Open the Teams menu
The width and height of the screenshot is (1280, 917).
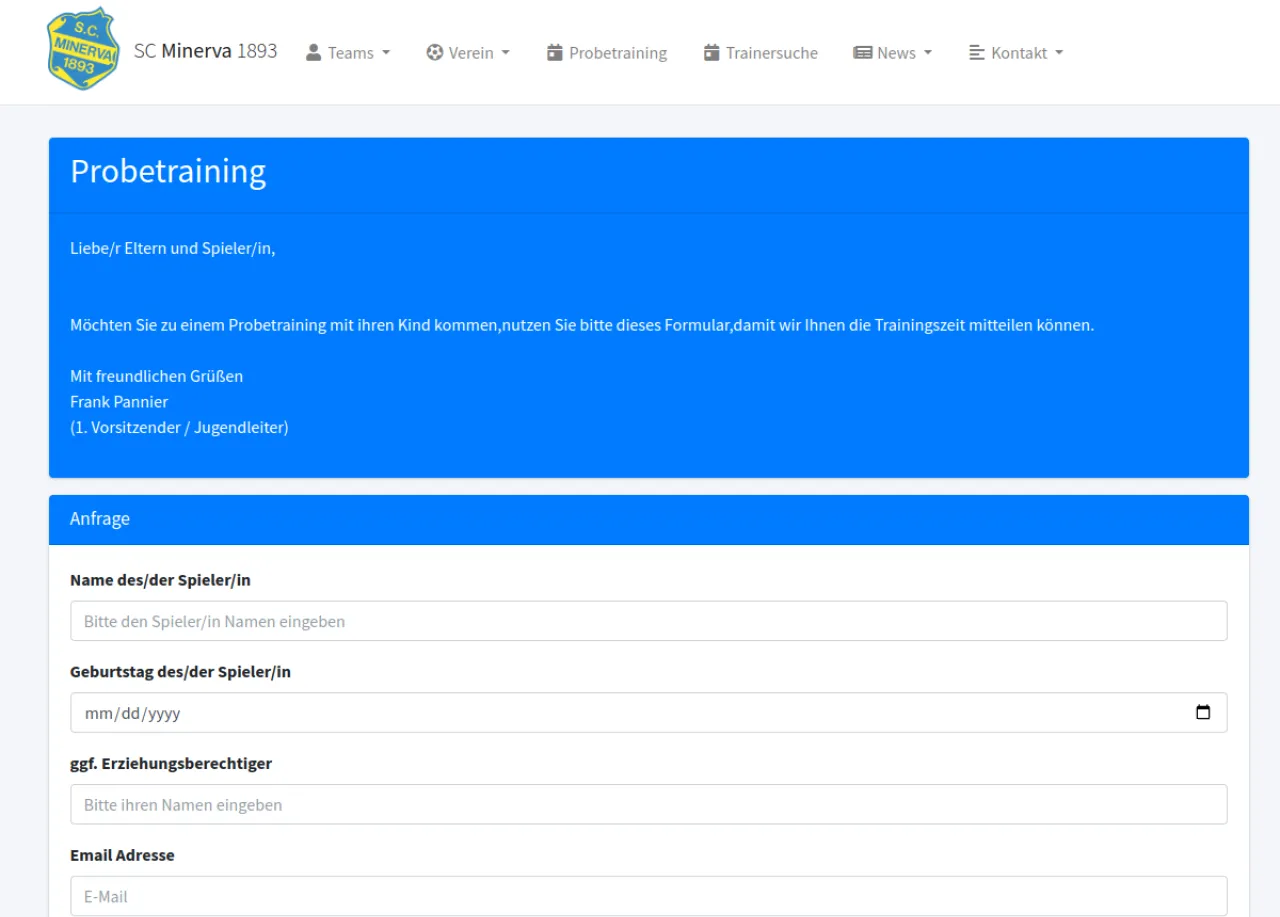pos(348,53)
